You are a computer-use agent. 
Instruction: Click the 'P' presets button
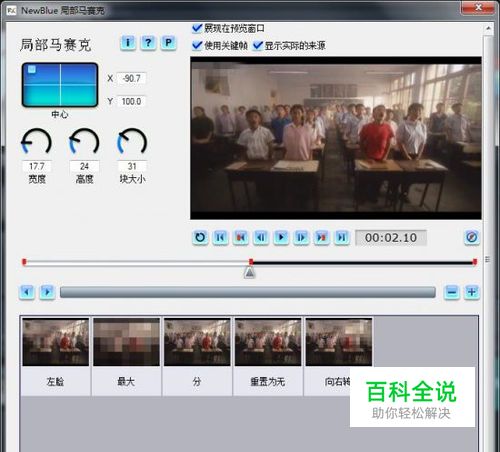(x=168, y=43)
